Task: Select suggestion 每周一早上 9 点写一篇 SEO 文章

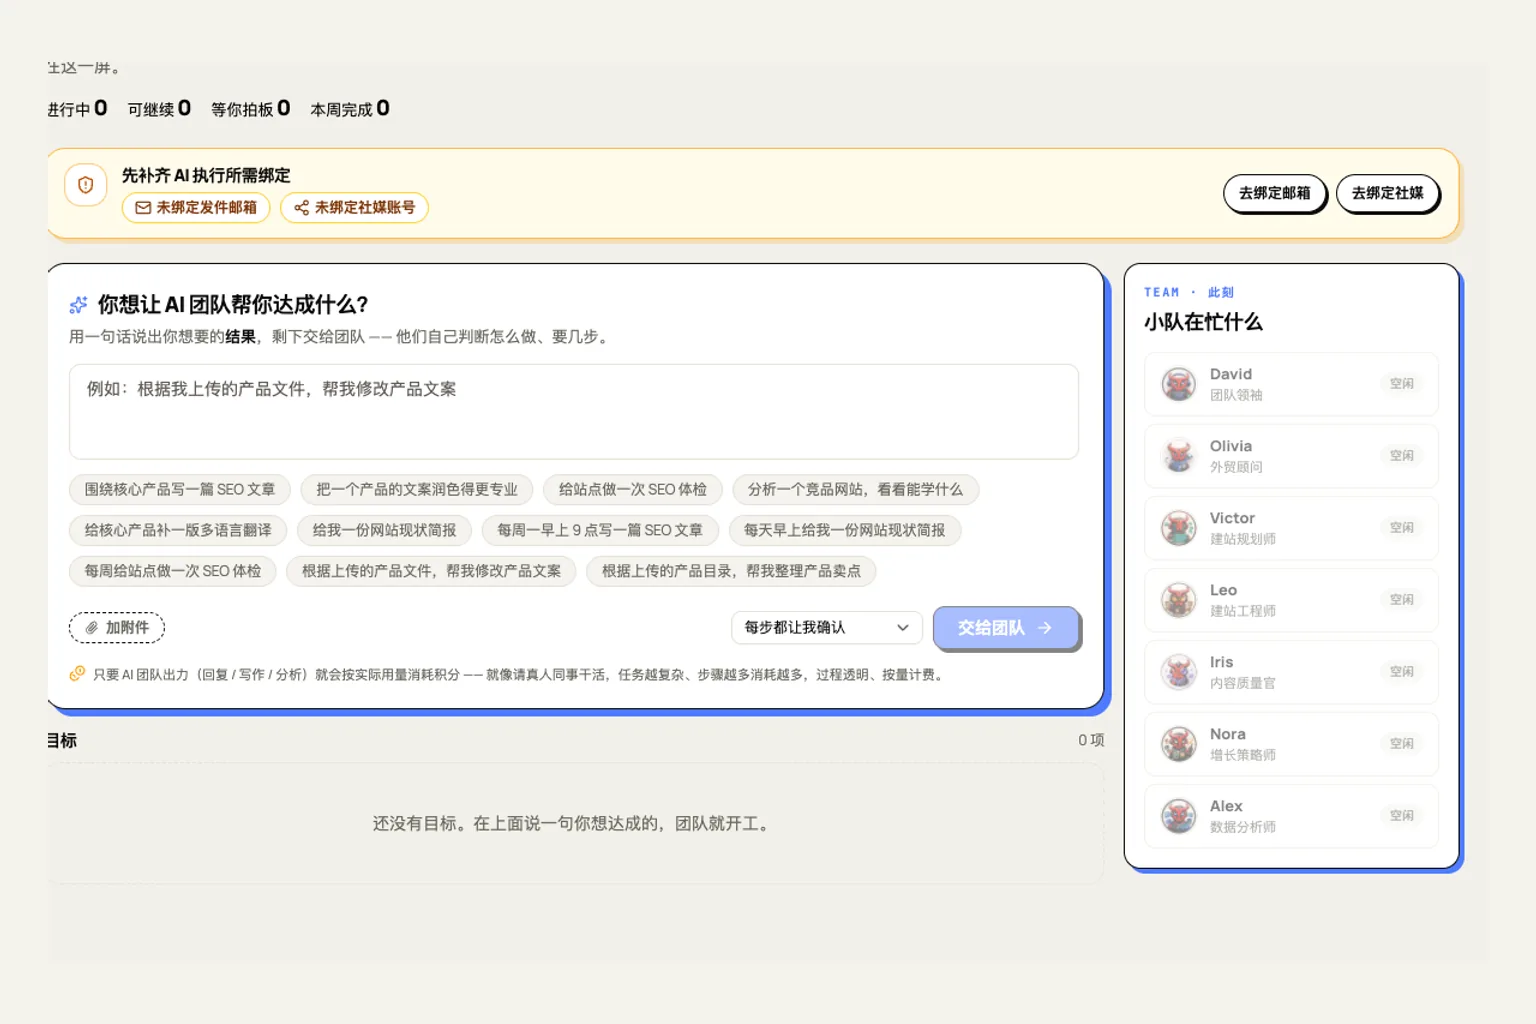Action: point(600,531)
